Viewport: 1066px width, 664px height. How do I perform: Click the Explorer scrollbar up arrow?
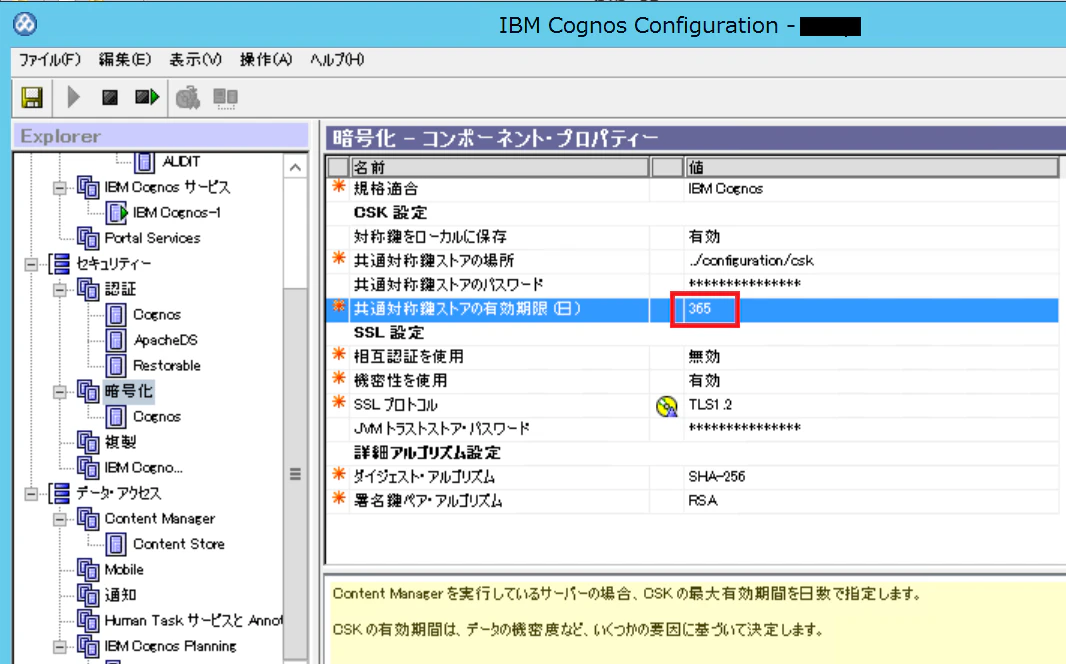click(295, 167)
